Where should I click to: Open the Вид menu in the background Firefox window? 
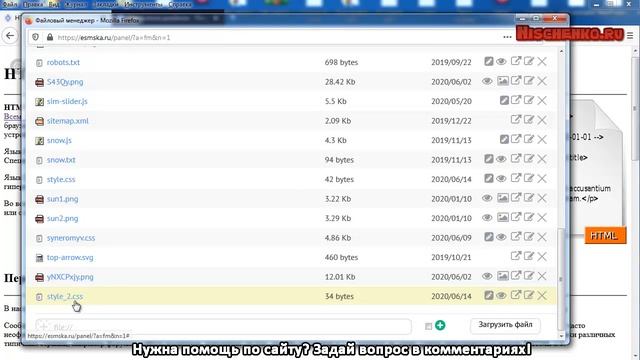(54, 4)
